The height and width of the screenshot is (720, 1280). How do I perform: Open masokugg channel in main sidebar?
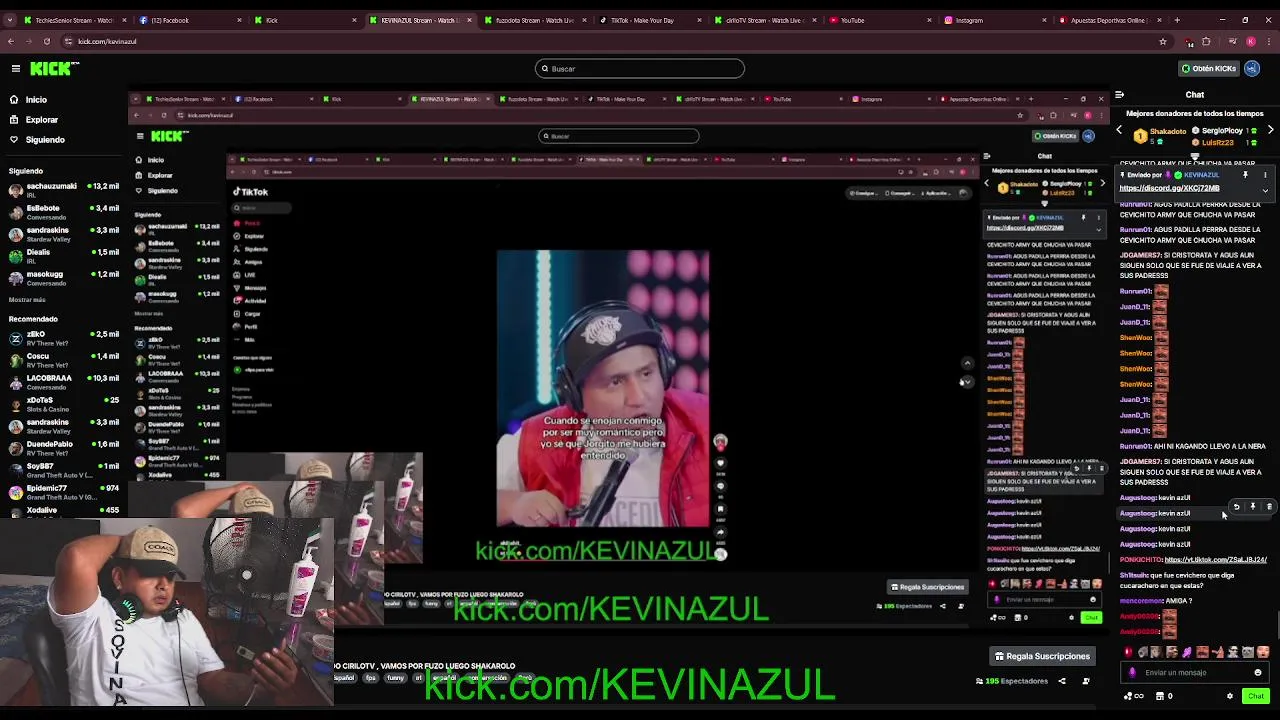click(x=64, y=278)
